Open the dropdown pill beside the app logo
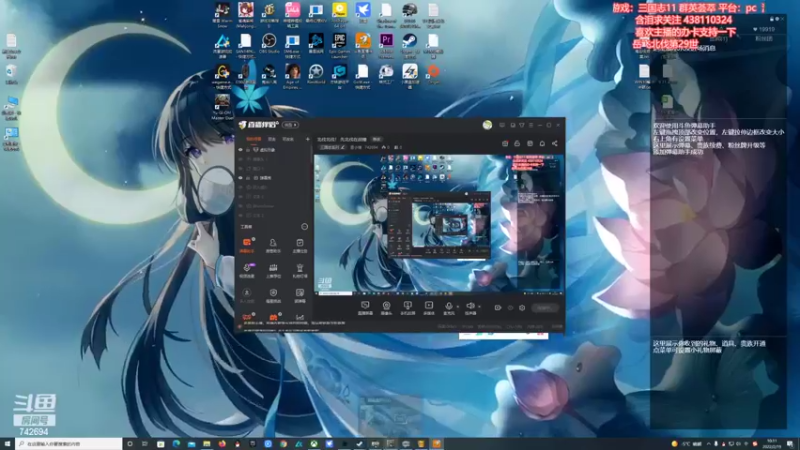 [x=290, y=125]
